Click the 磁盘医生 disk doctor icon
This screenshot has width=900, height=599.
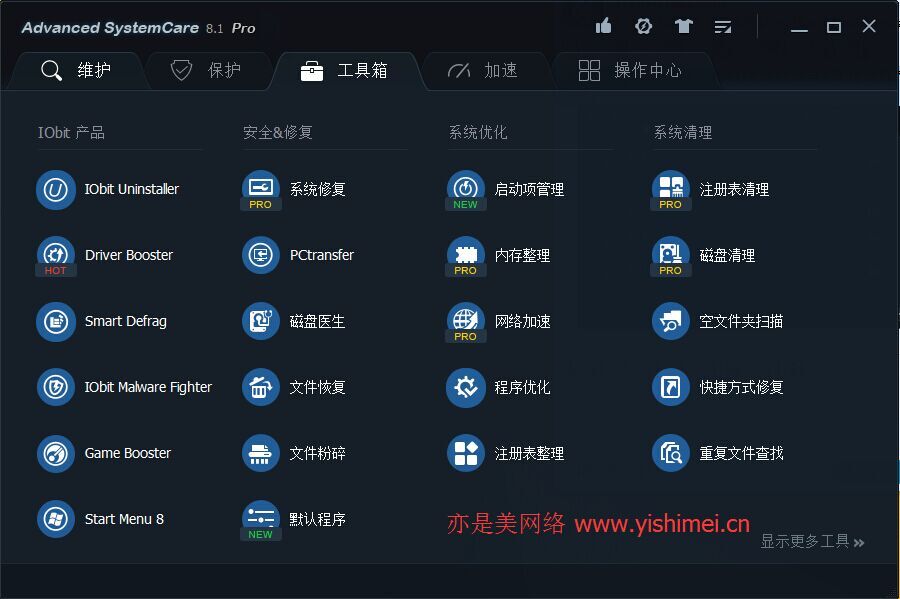(261, 321)
